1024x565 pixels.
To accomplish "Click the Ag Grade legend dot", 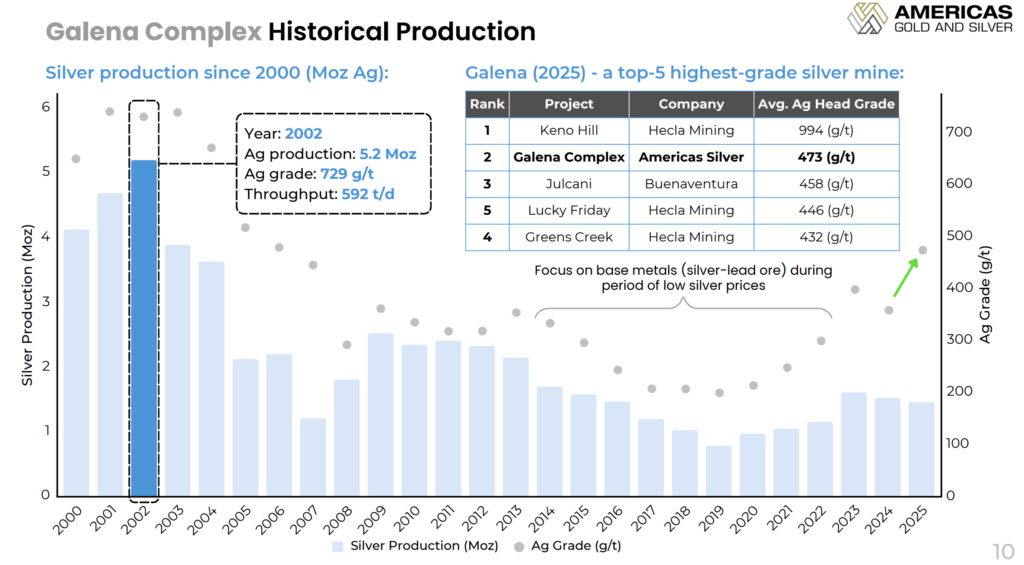I will (519, 547).
